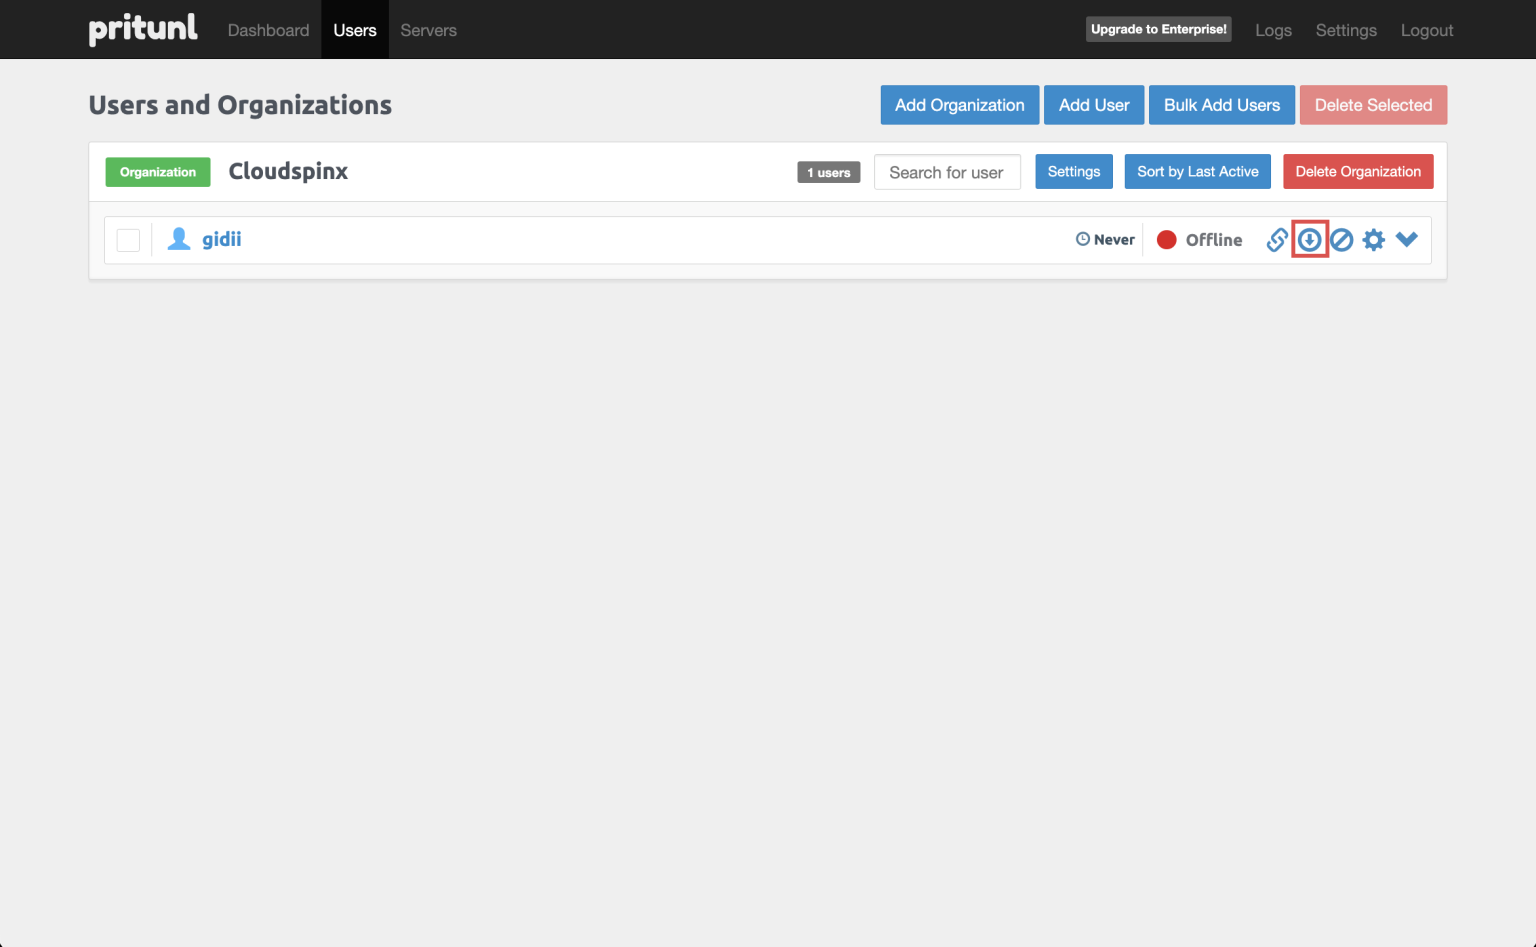
Task: Expand details for user gidii
Action: [1407, 239]
